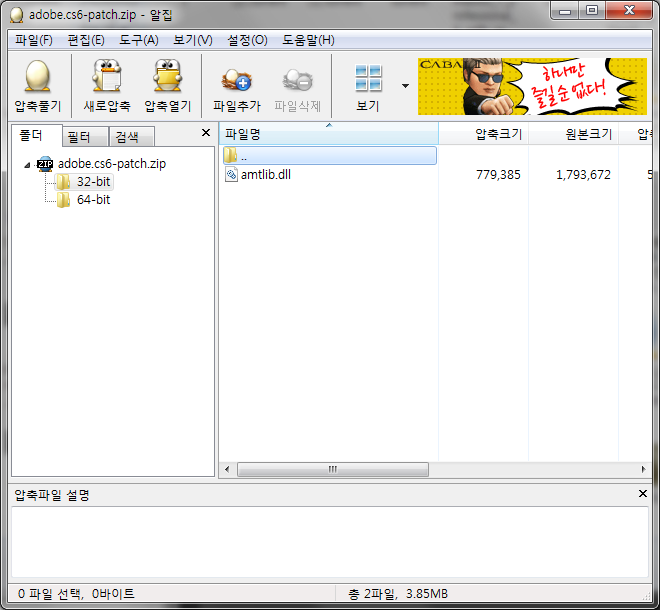Close the ALZip window
Screen dimensions: 660x610
point(629,11)
